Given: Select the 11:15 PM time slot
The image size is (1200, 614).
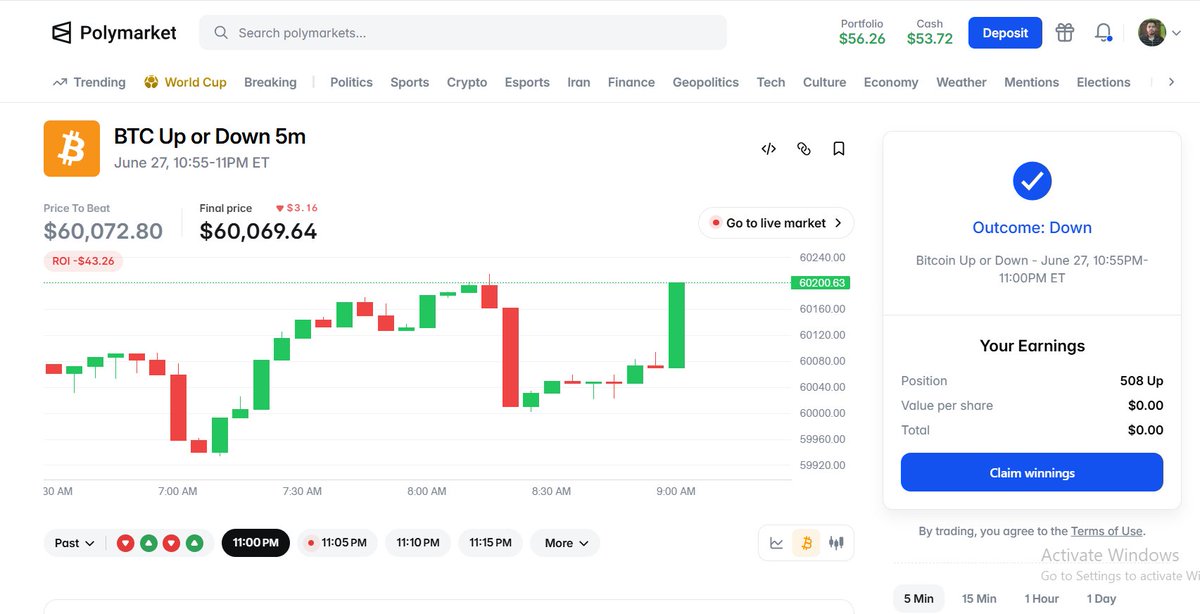Looking at the screenshot, I should click(x=490, y=543).
